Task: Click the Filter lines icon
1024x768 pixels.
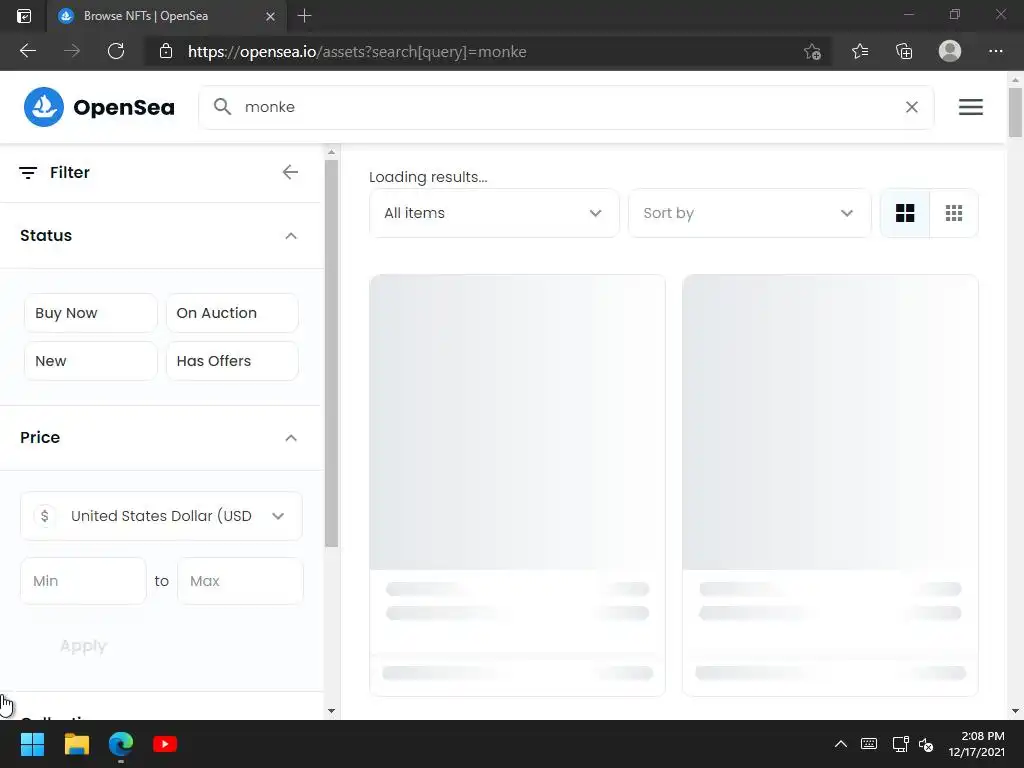Action: click(x=28, y=172)
